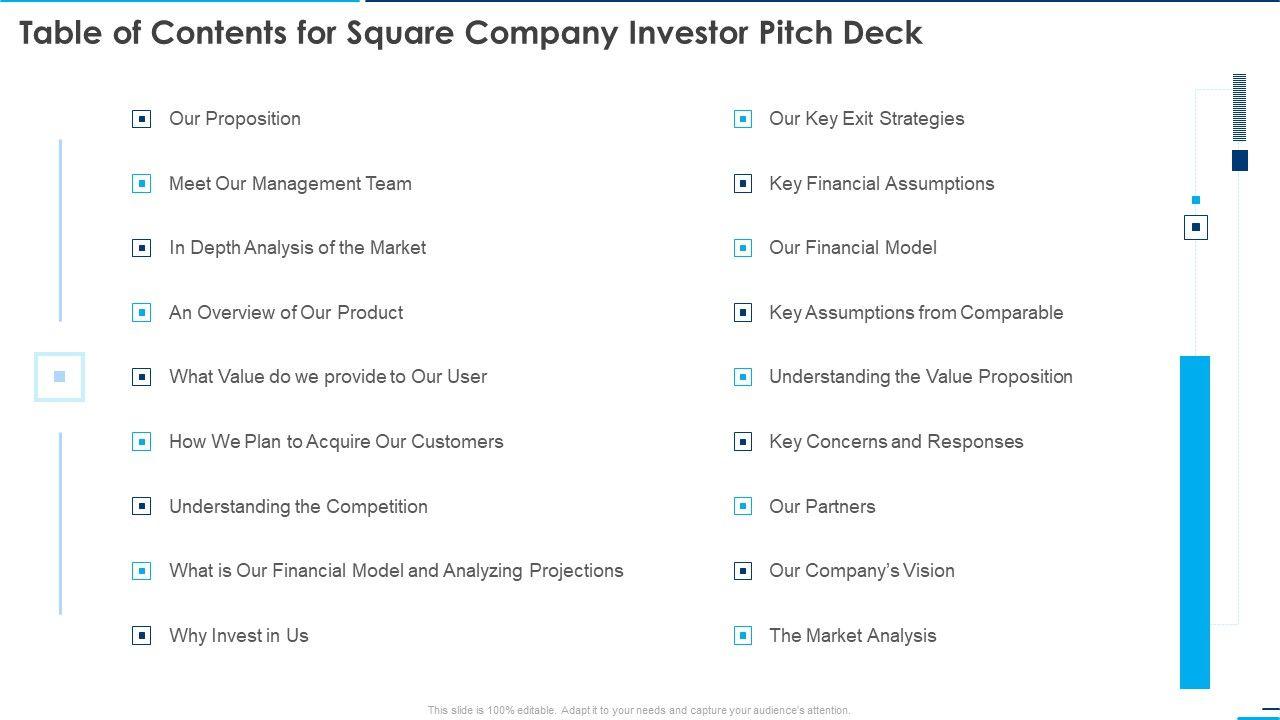
Task: Click the slide title Table of Contents
Action: tap(470, 33)
